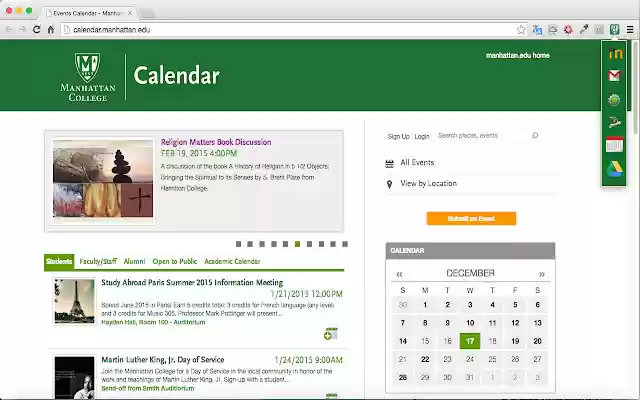The image size is (640, 400).
Task: Click the red gear extension icon
Action: coord(568,29)
